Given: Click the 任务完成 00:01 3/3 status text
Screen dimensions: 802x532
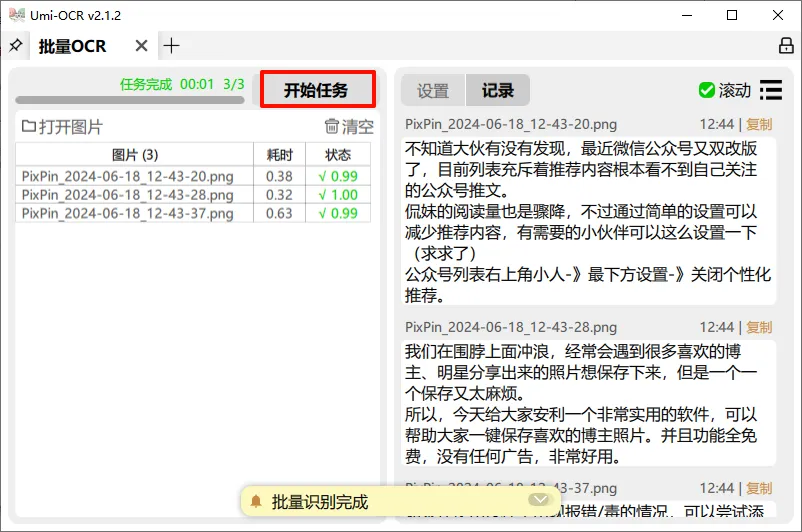Looking at the screenshot, I should pos(182,84).
